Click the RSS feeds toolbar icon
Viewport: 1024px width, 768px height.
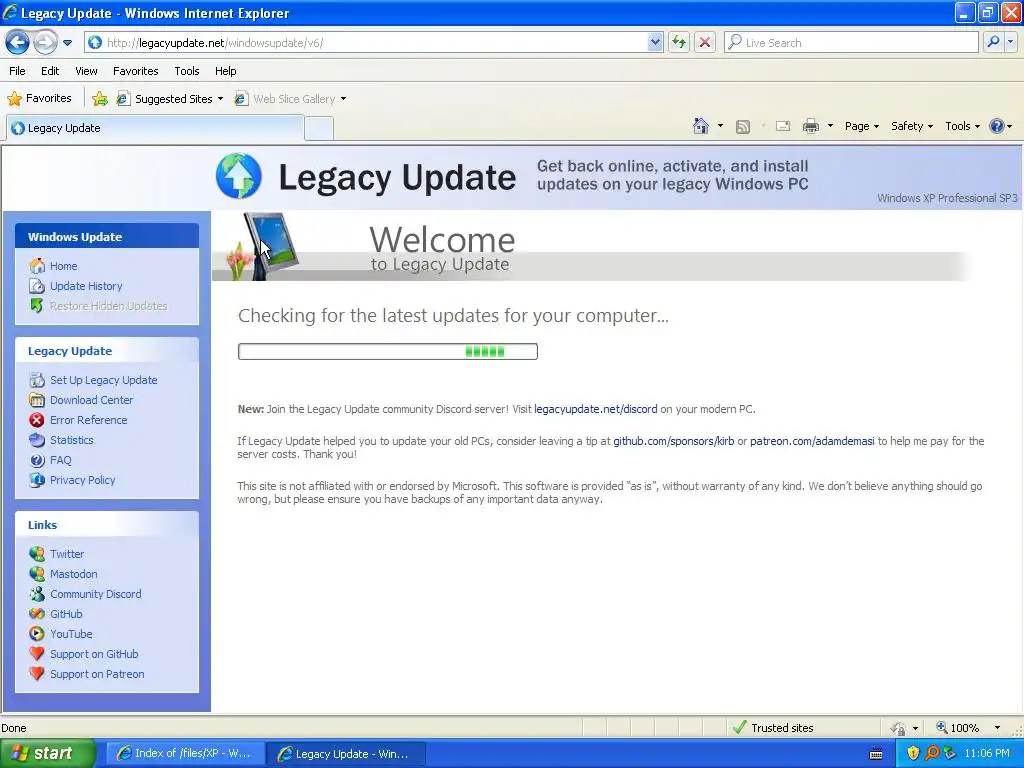point(743,127)
